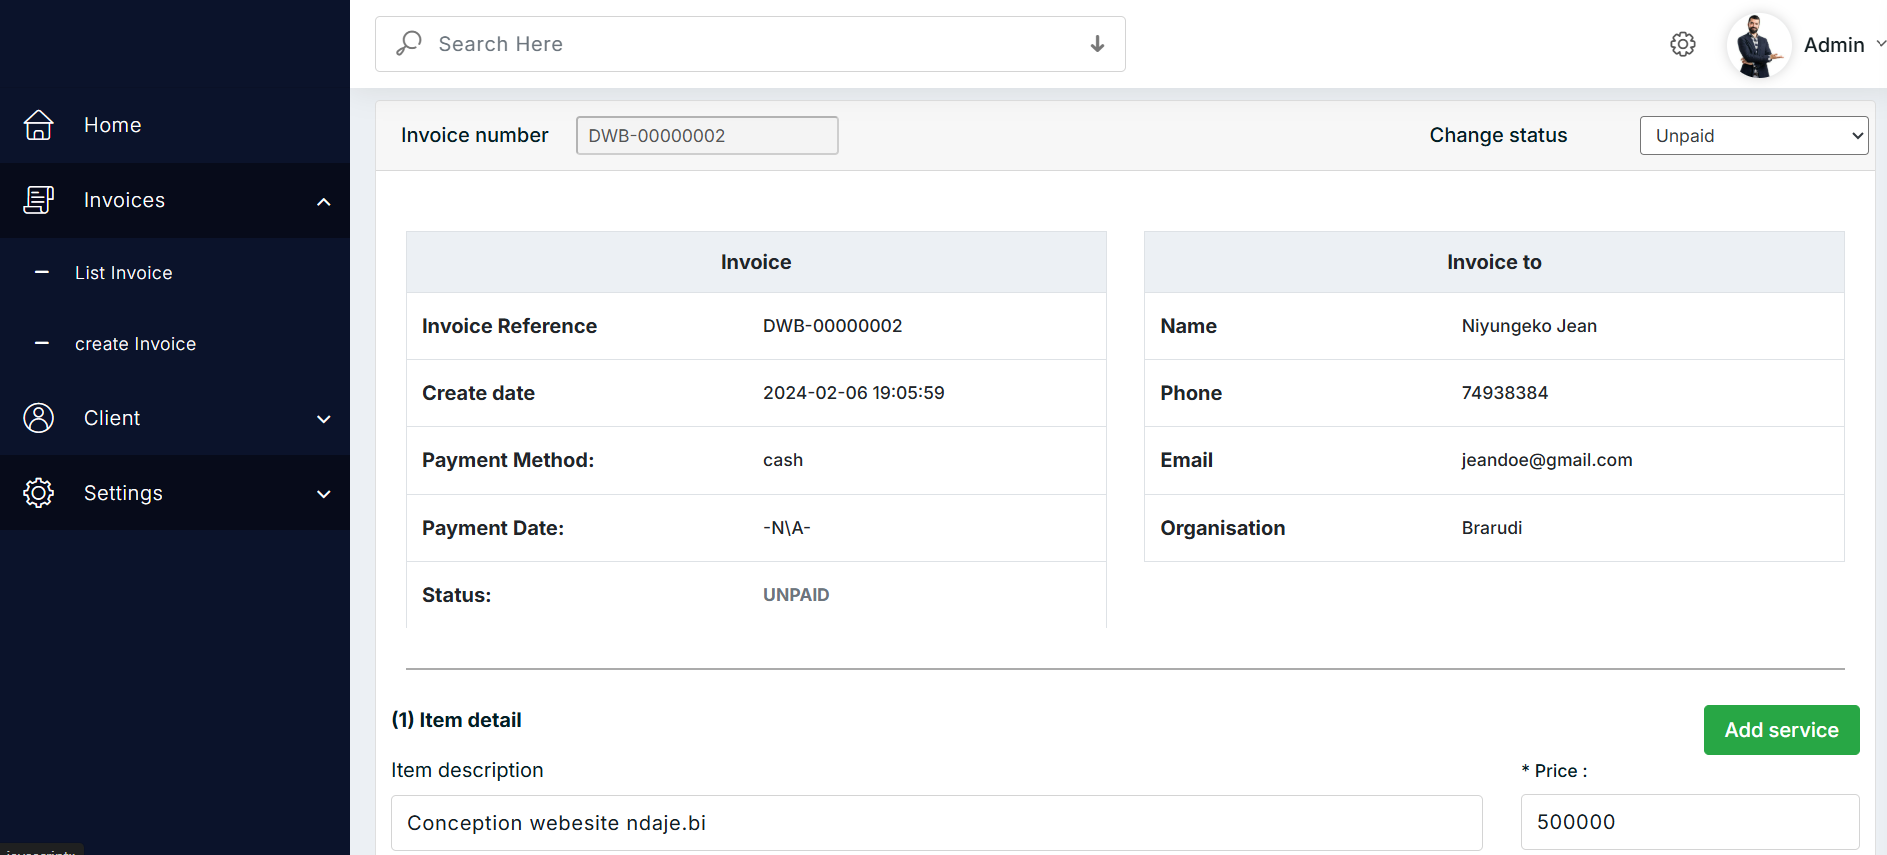Viewport: 1887px width, 855px height.
Task: Click the Home house icon in sidebar
Action: click(38, 125)
